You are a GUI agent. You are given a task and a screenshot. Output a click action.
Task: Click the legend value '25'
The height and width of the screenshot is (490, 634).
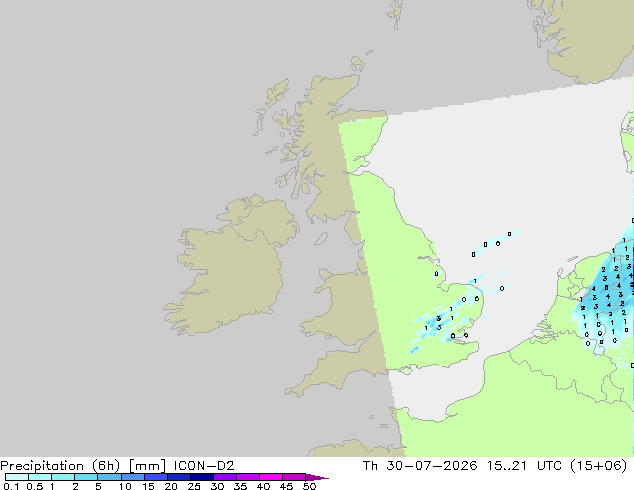click(194, 486)
